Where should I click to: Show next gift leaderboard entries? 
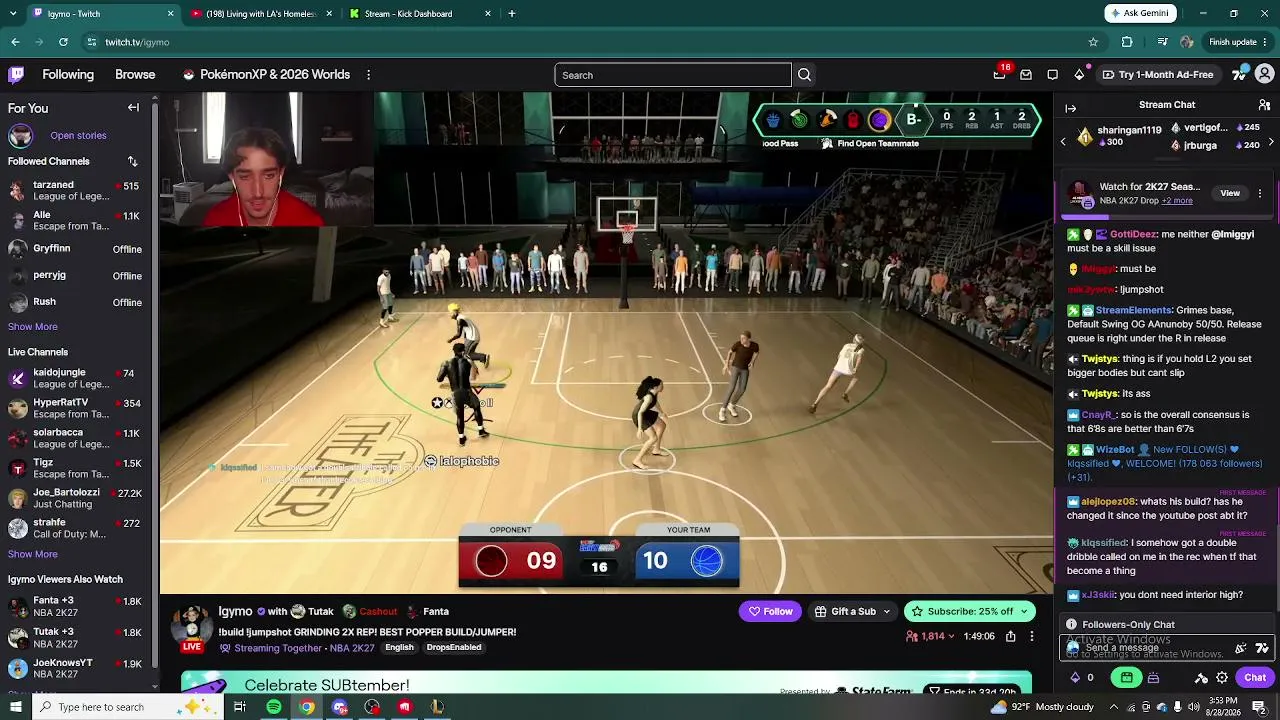[x=1271, y=142]
